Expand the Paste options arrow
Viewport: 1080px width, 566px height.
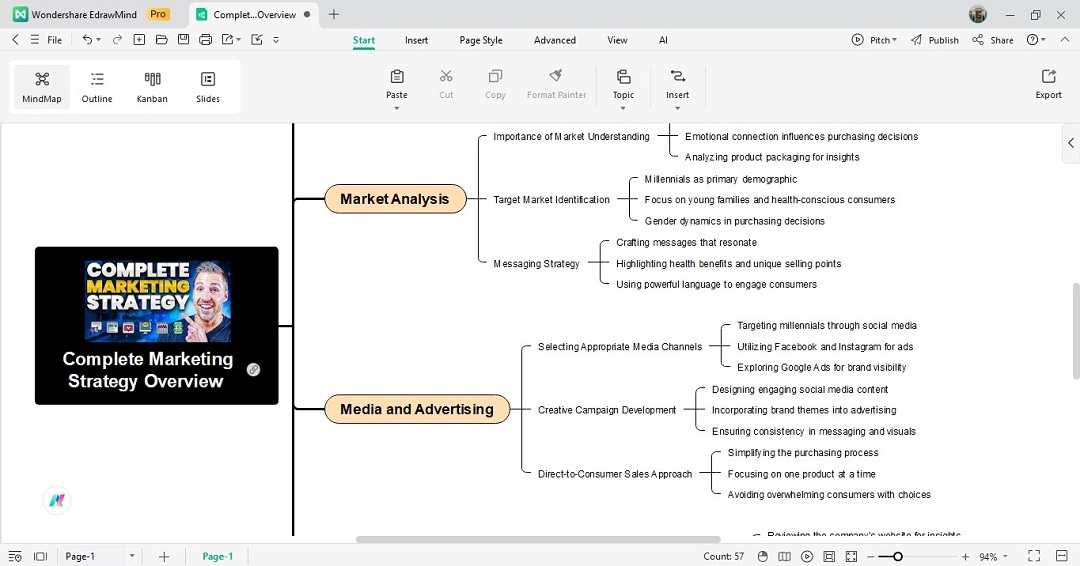point(397,108)
